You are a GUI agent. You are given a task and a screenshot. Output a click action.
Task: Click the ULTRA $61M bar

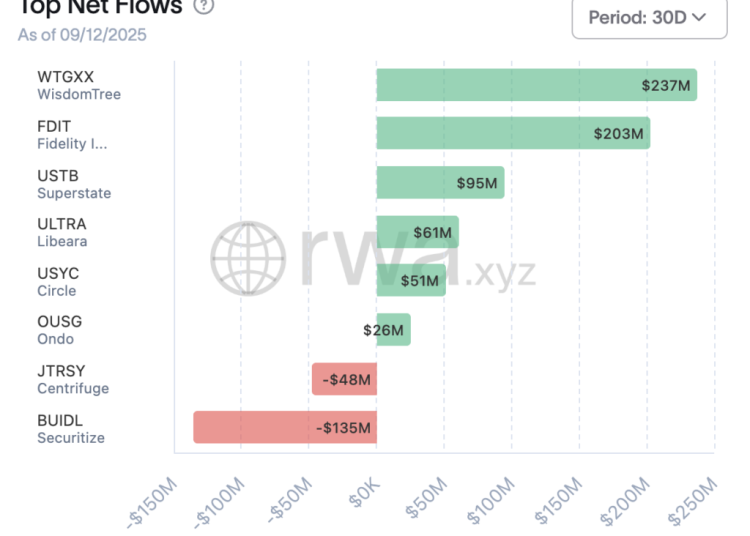pos(417,232)
